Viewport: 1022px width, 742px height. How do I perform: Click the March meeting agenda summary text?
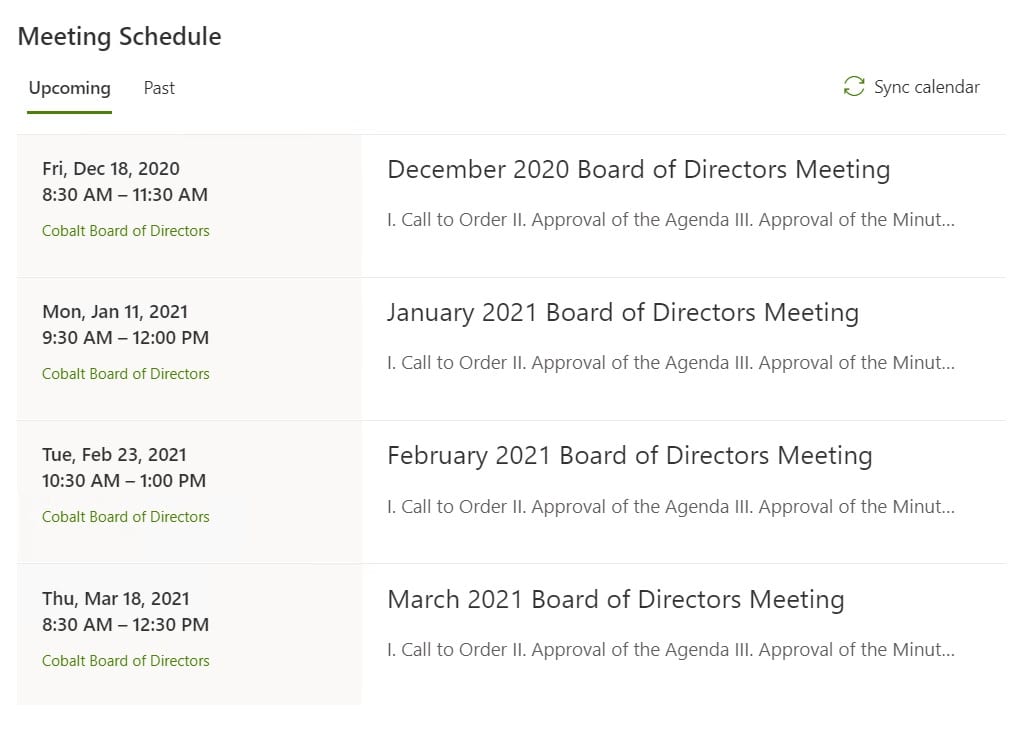pos(671,649)
